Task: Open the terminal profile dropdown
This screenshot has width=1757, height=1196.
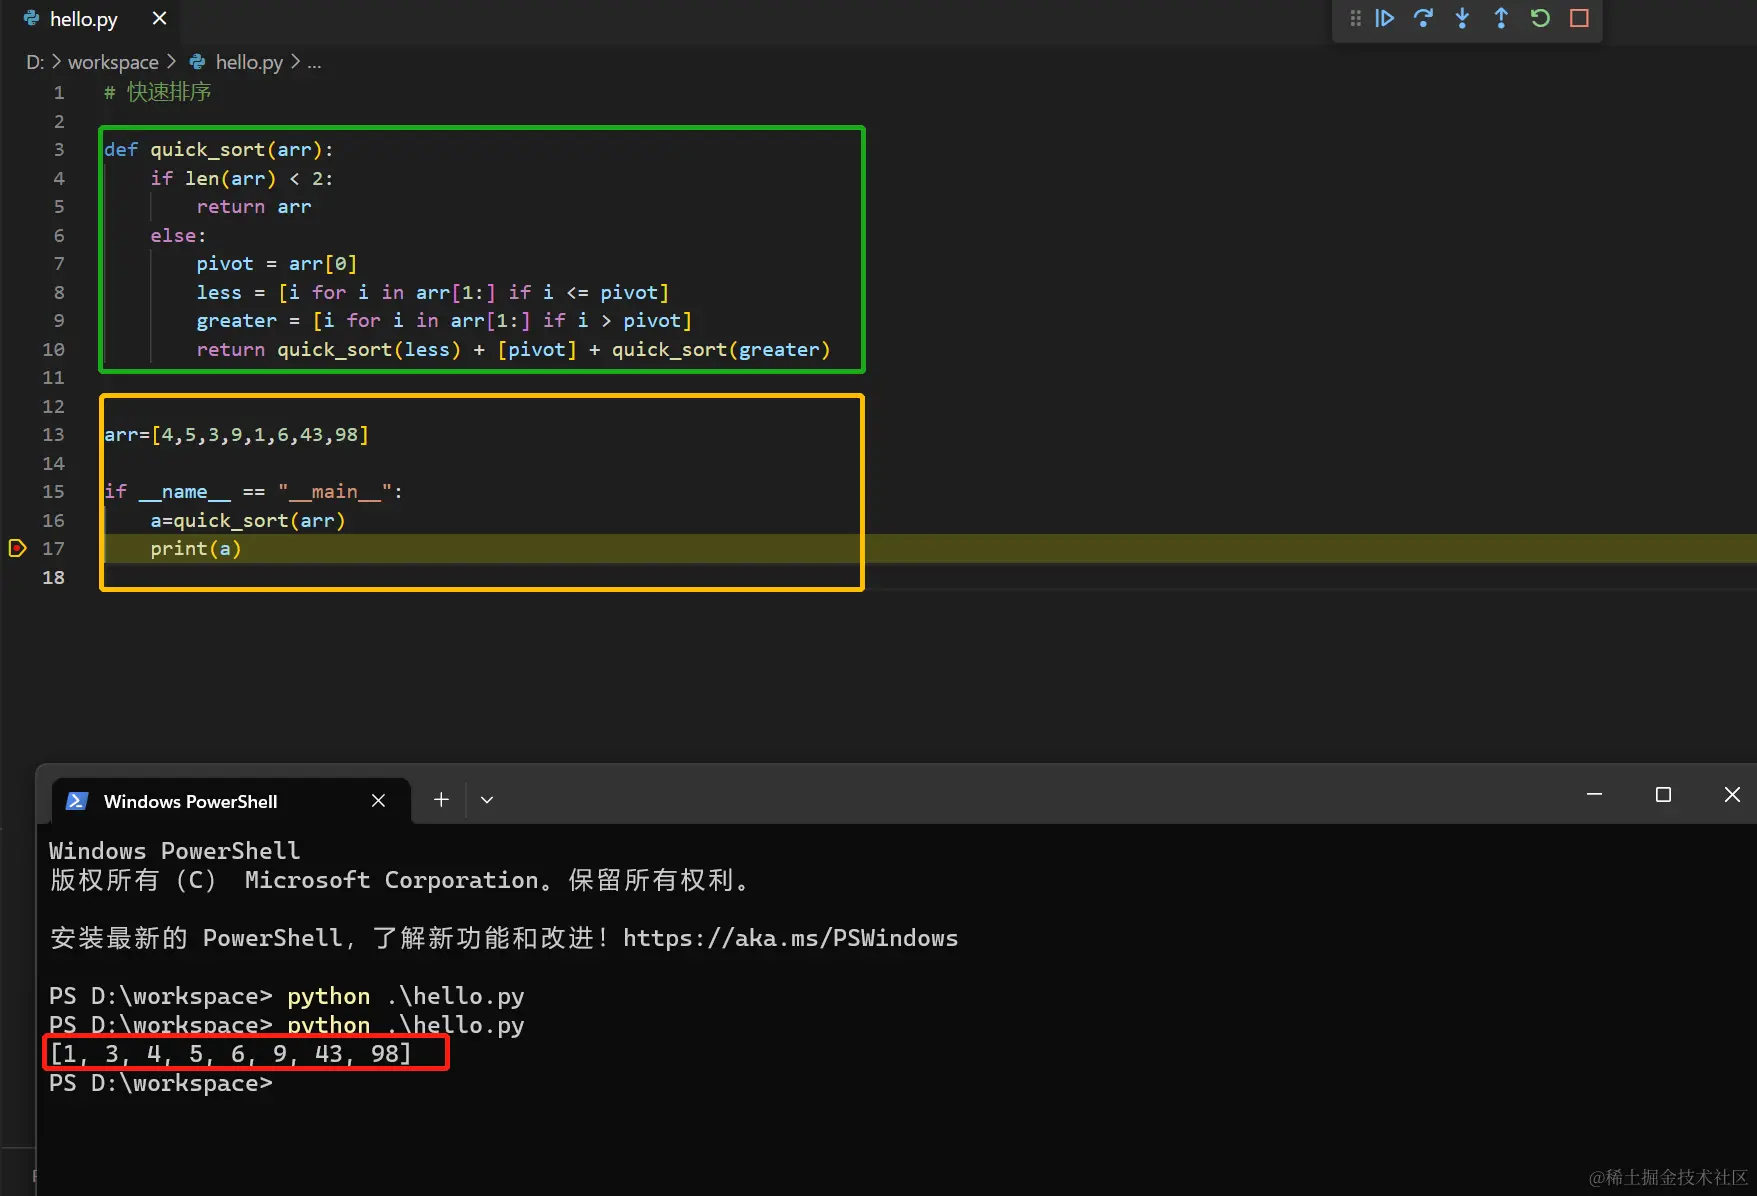Action: (487, 800)
